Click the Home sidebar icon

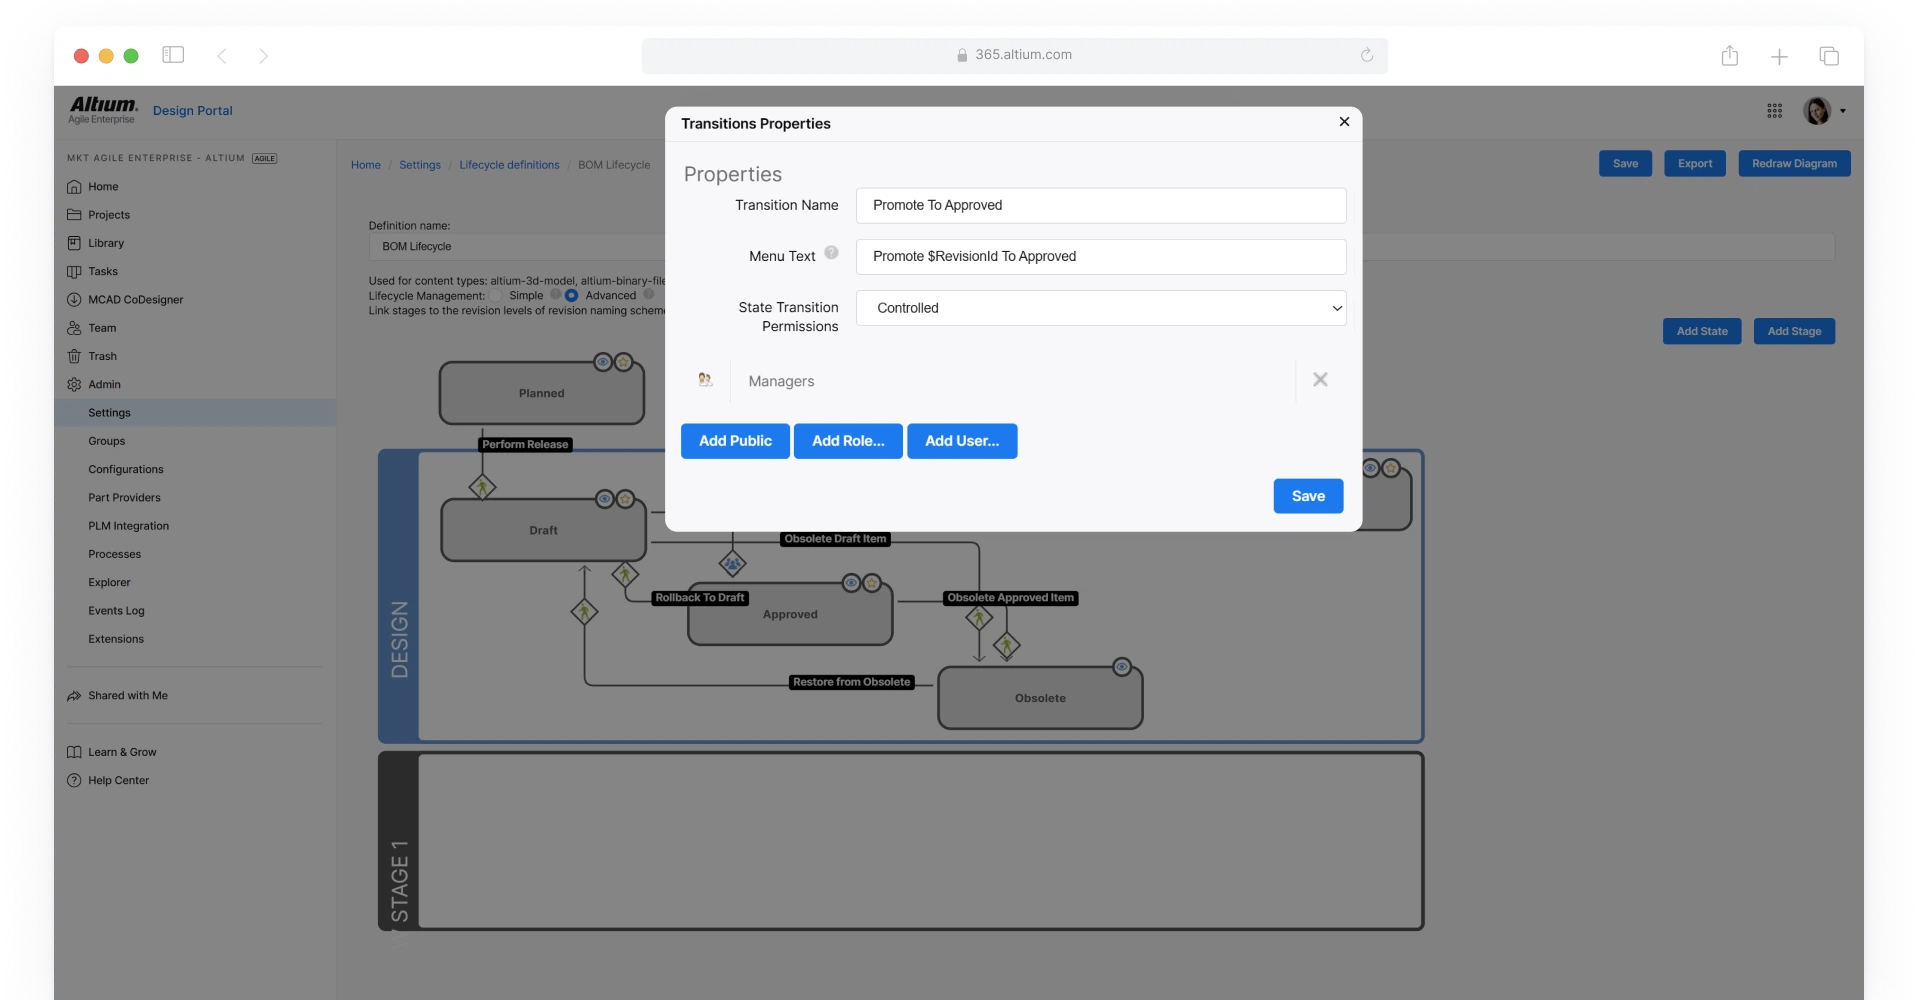coord(74,187)
